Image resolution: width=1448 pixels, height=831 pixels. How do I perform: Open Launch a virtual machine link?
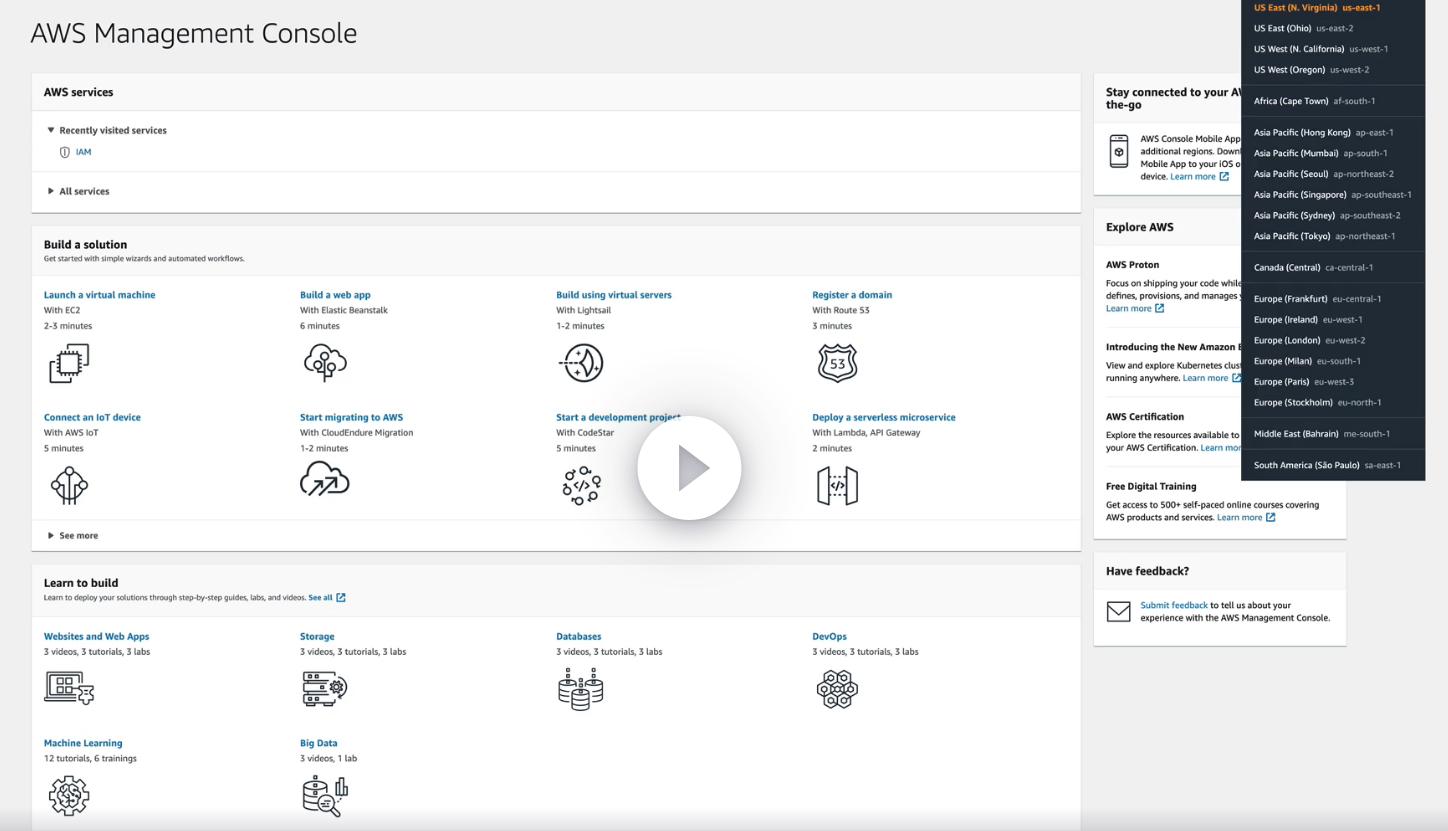[99, 295]
